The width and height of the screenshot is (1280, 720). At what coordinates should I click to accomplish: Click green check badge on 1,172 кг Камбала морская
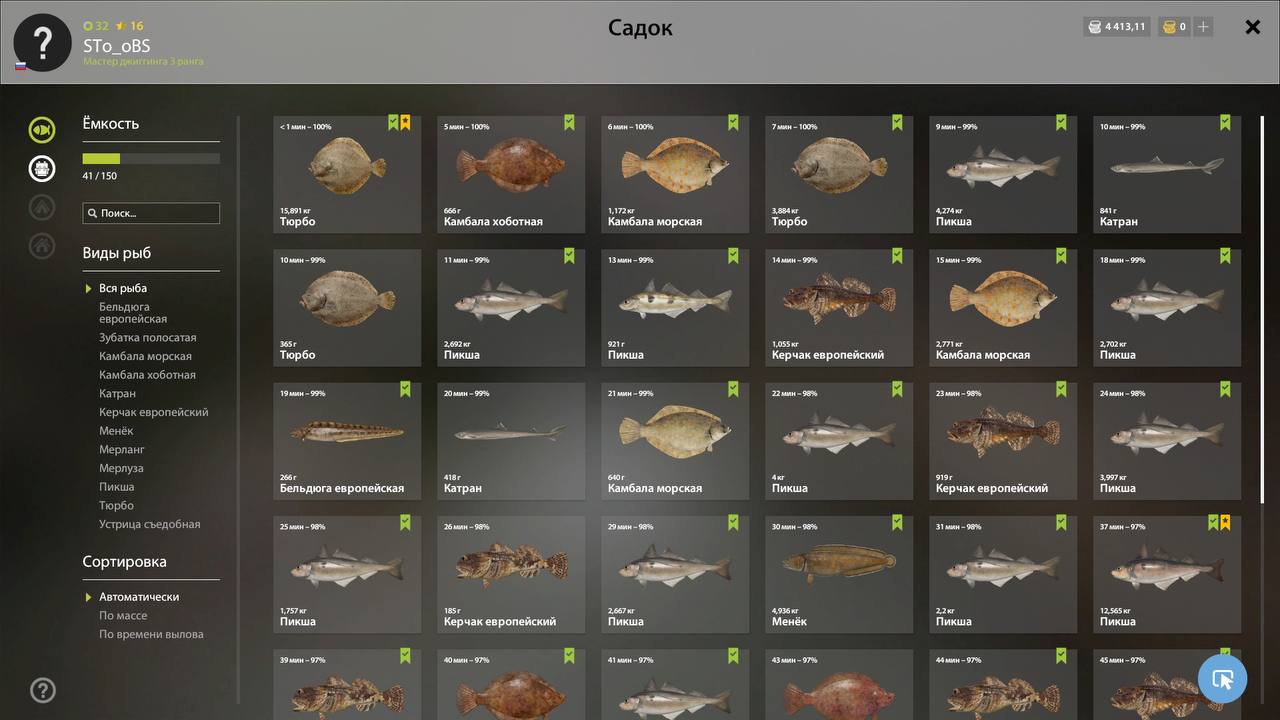(733, 122)
